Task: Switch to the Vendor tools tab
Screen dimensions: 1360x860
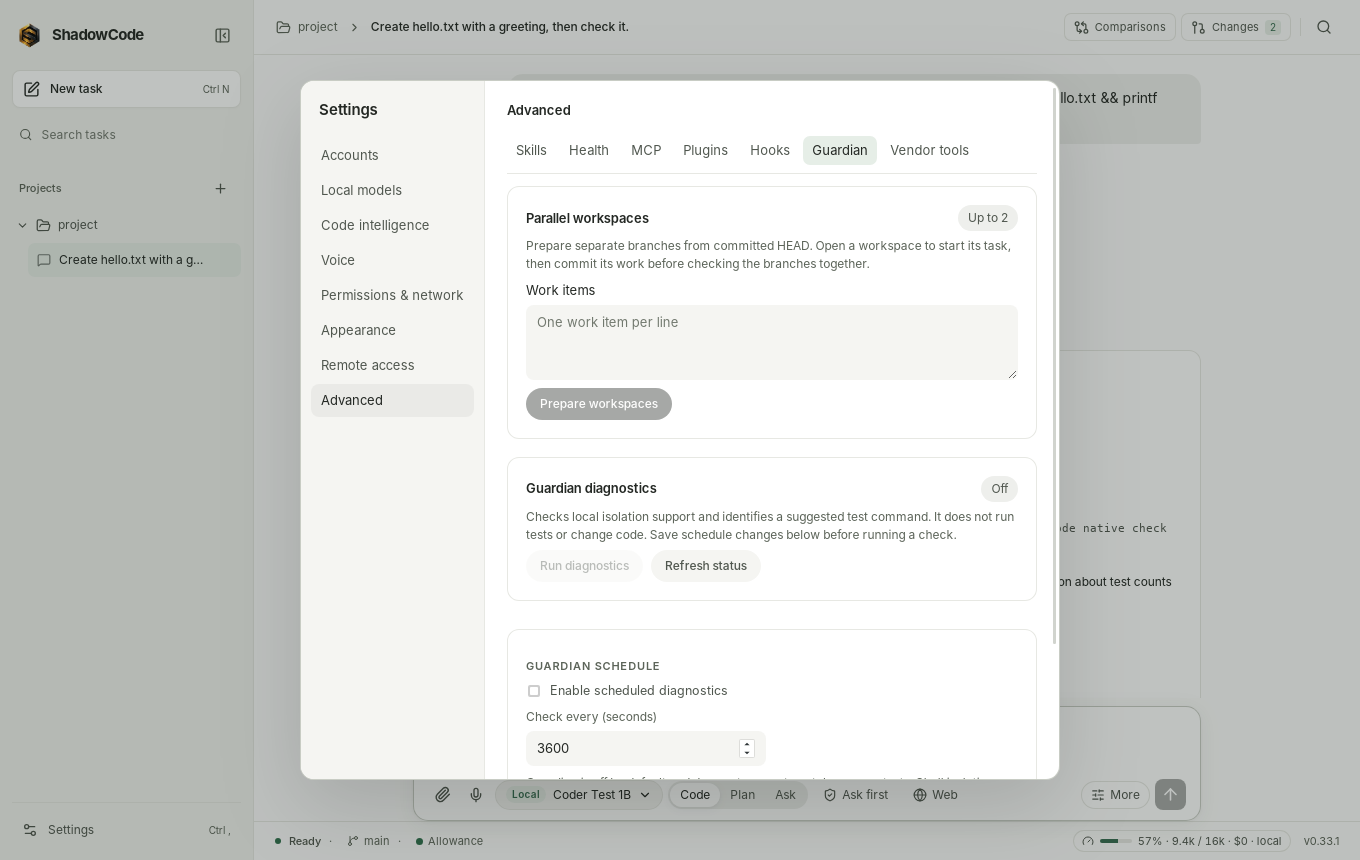Action: [x=929, y=150]
